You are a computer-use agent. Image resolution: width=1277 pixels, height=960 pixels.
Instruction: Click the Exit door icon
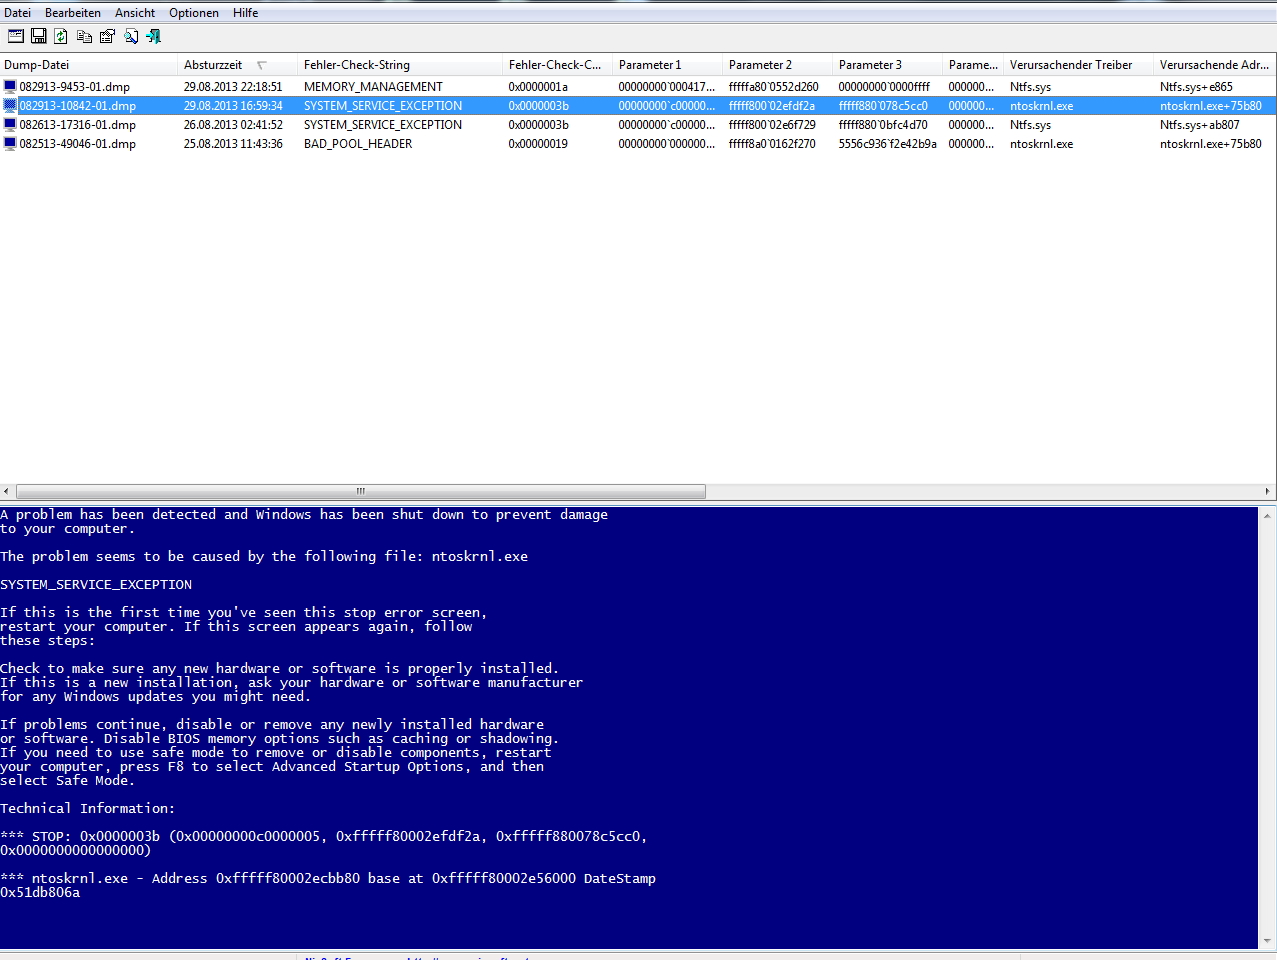[154, 36]
